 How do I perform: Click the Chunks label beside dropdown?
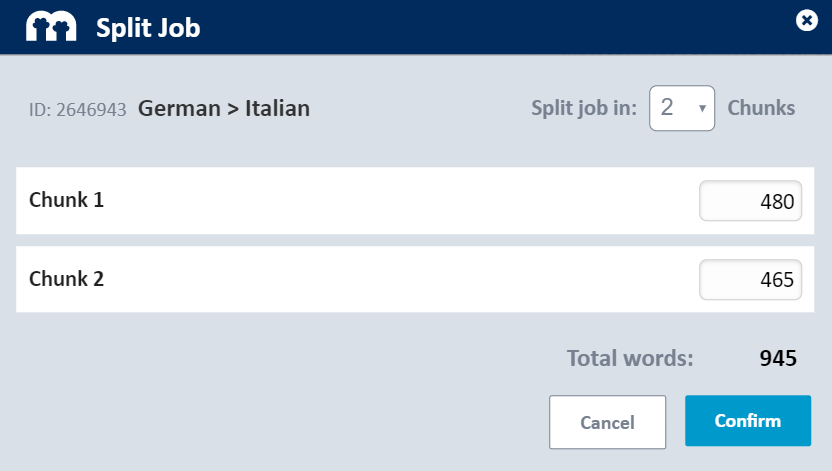pyautogui.click(x=761, y=108)
